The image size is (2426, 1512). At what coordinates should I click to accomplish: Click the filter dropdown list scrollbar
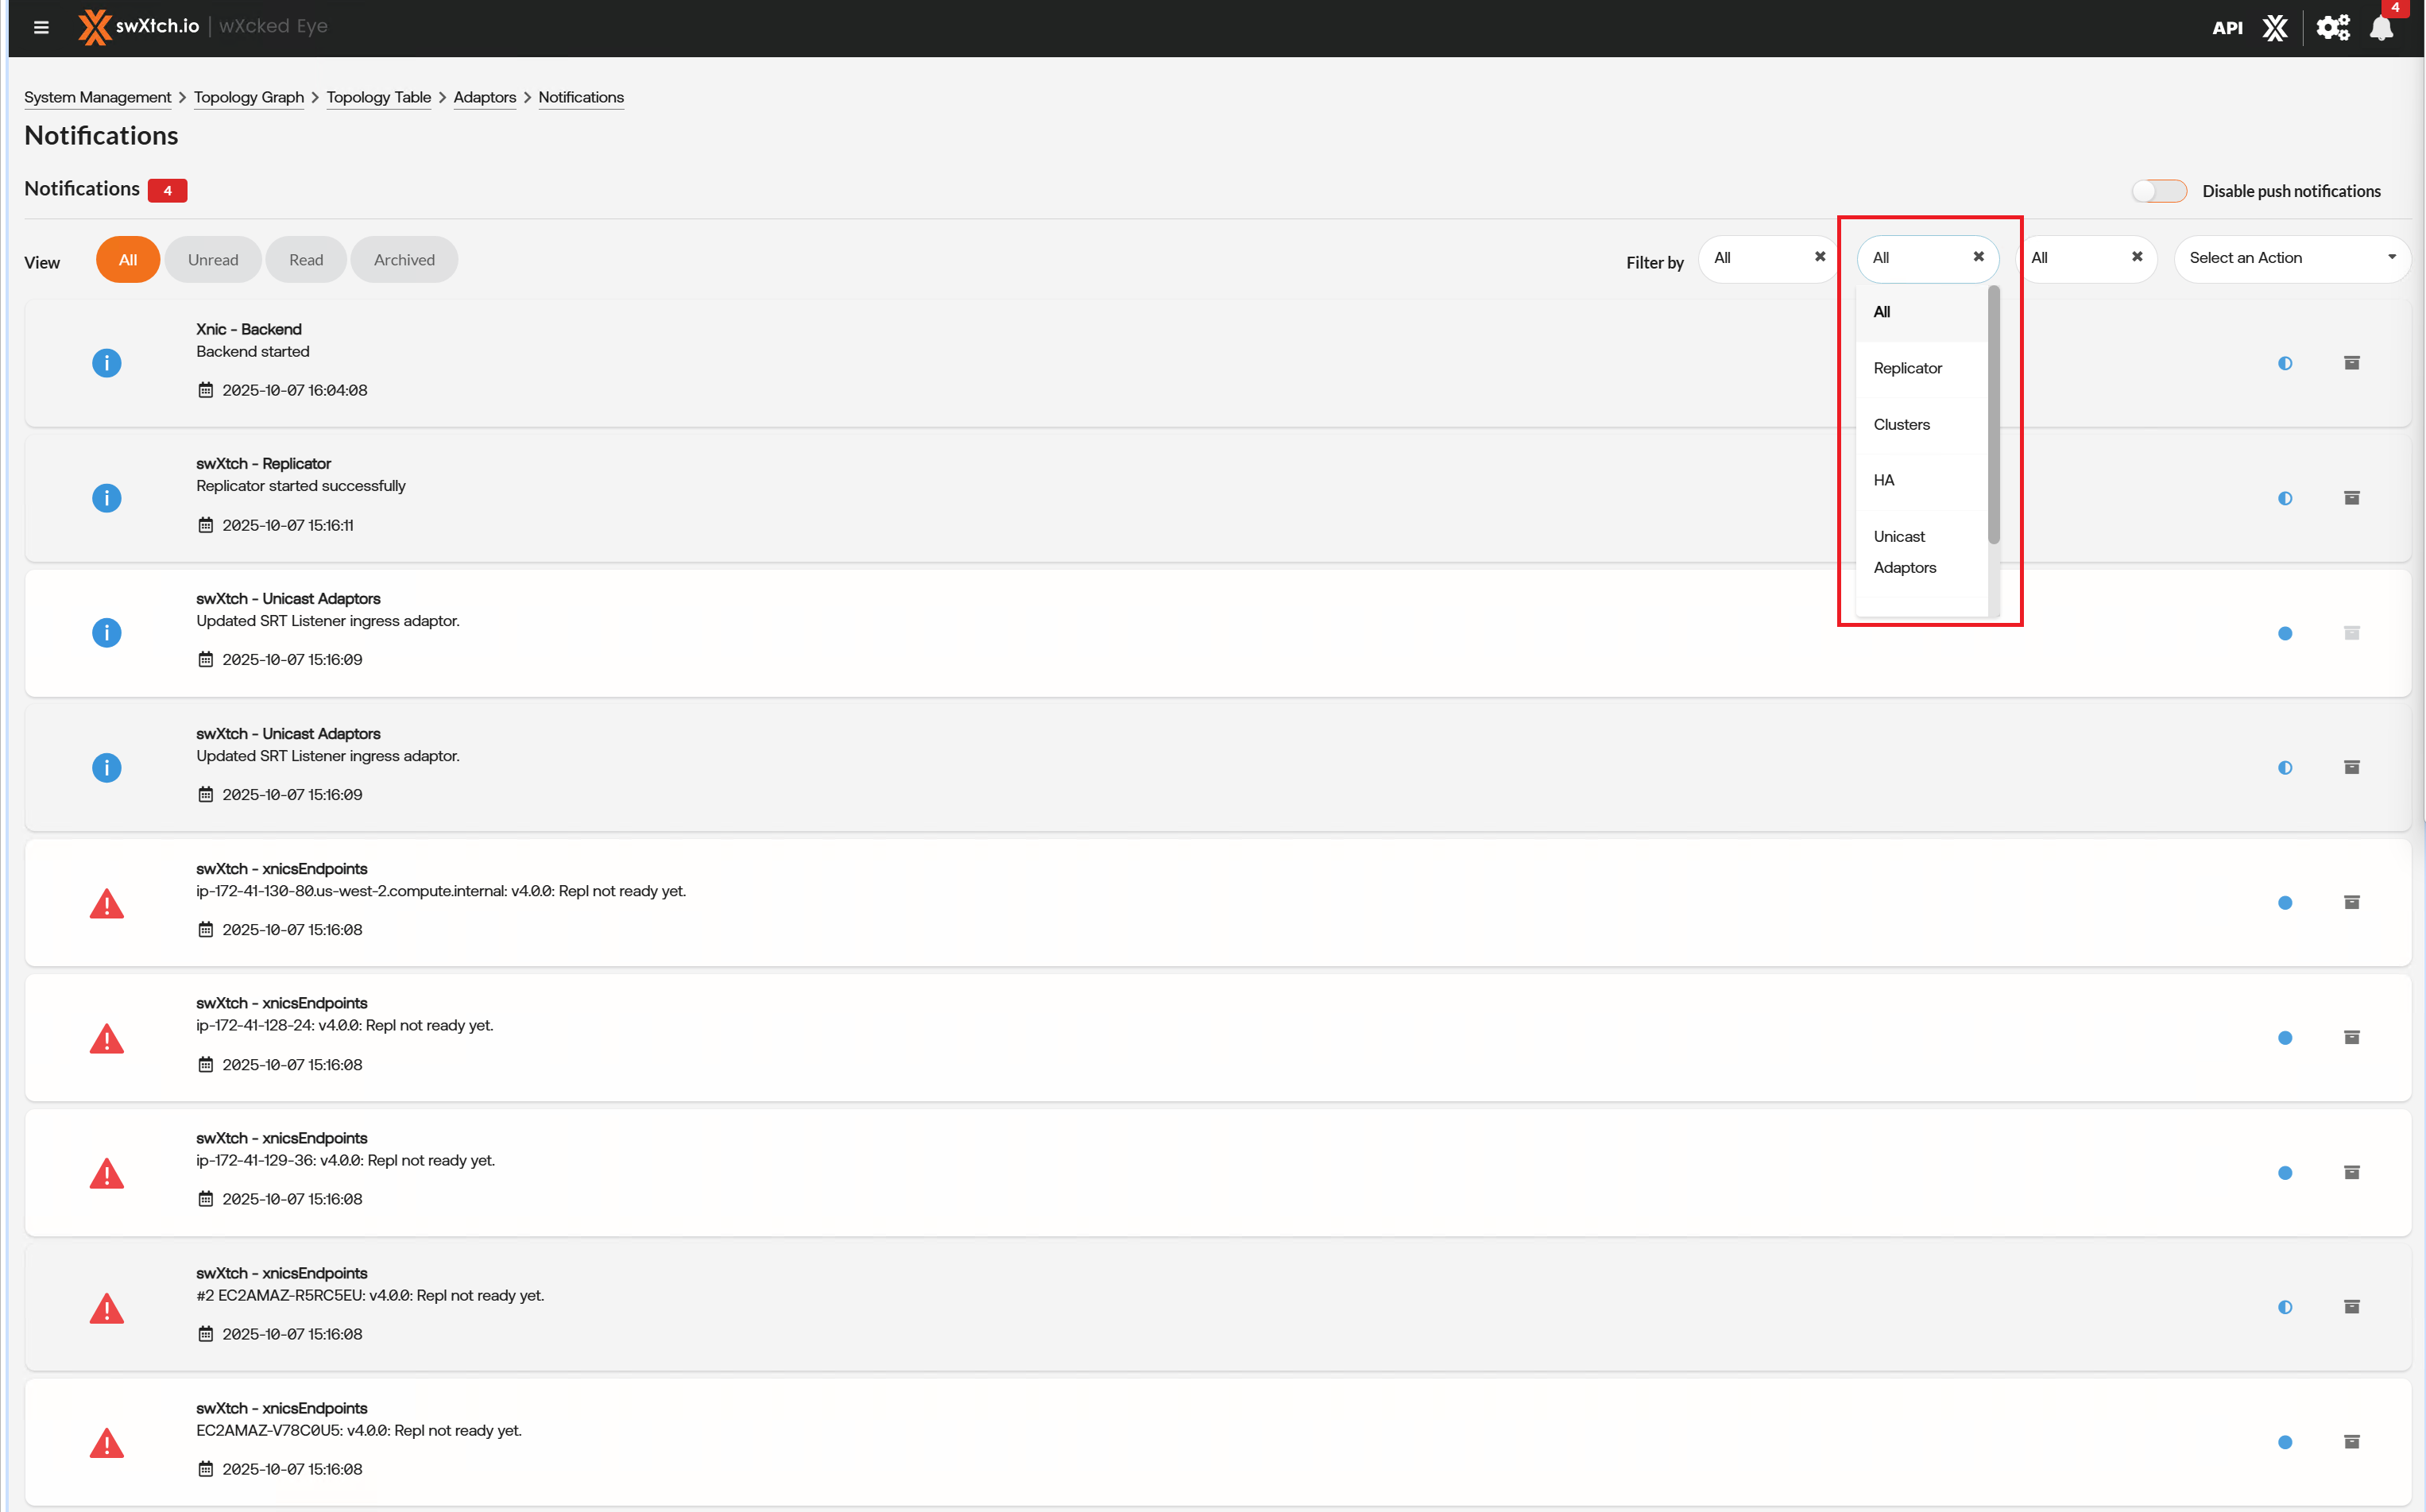tap(1993, 415)
